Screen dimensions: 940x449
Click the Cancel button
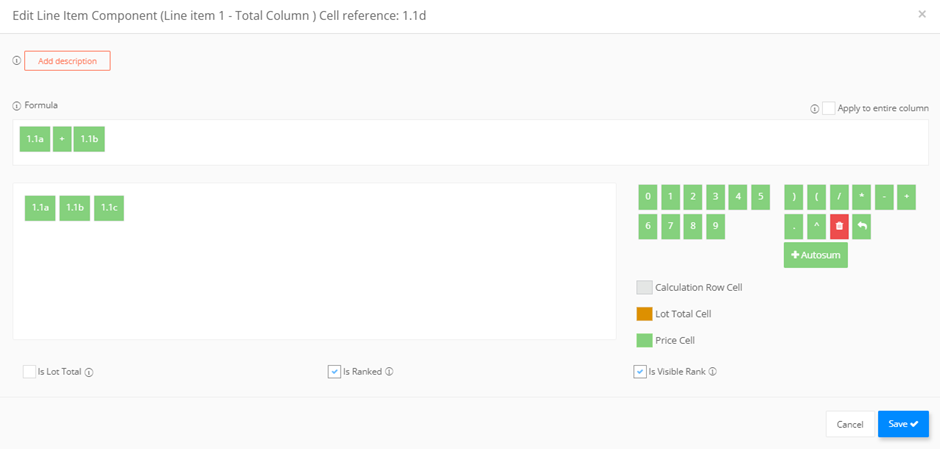click(849, 424)
